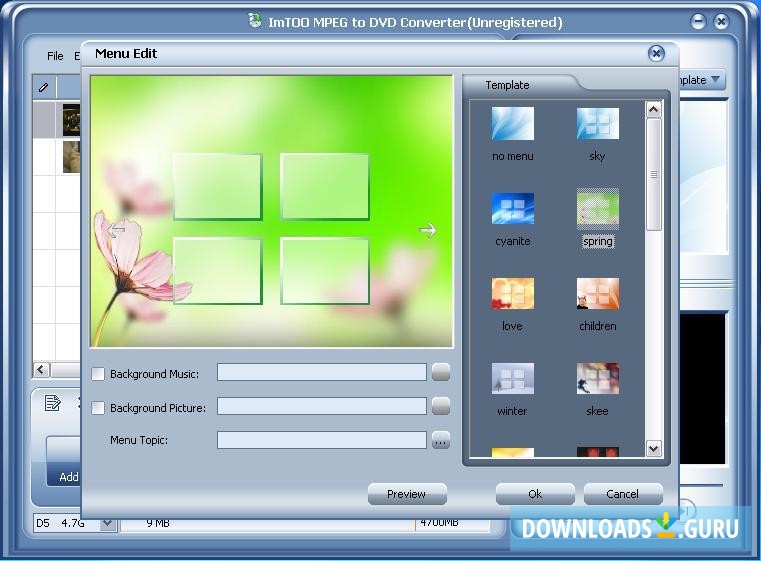
Task: Click bottom-right menu button placeholder in preview
Action: pyautogui.click(x=325, y=271)
